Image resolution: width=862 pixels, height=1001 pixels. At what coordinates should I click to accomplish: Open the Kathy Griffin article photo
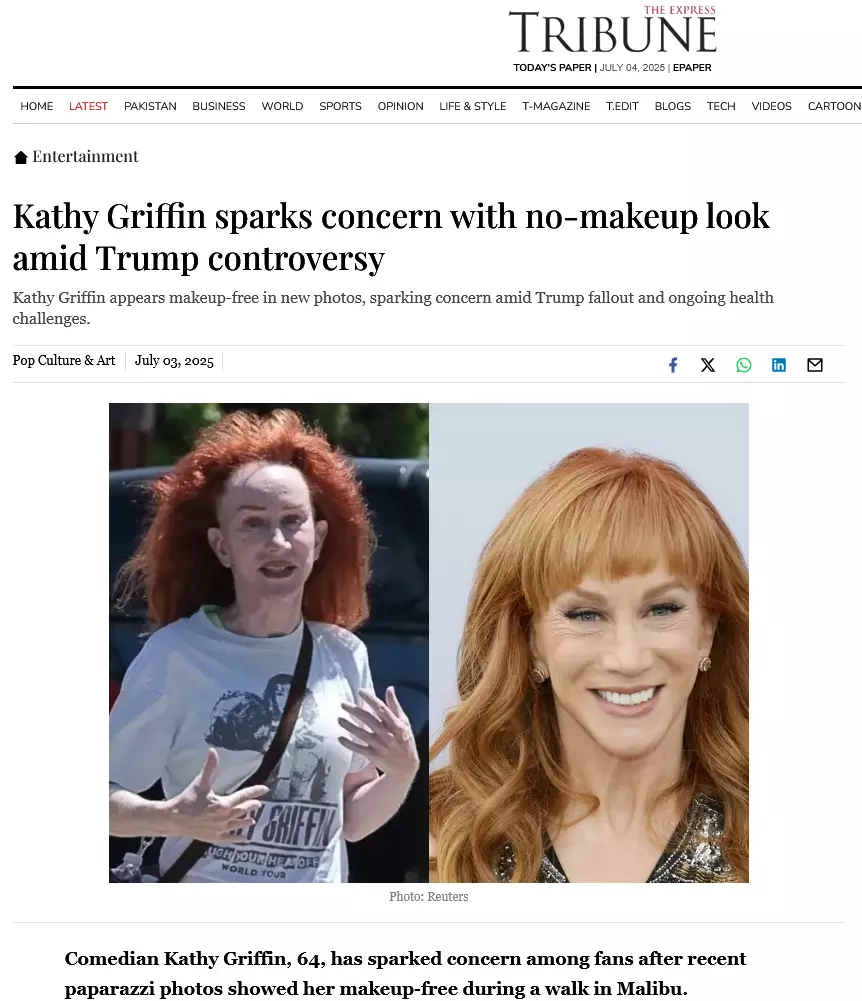click(428, 643)
